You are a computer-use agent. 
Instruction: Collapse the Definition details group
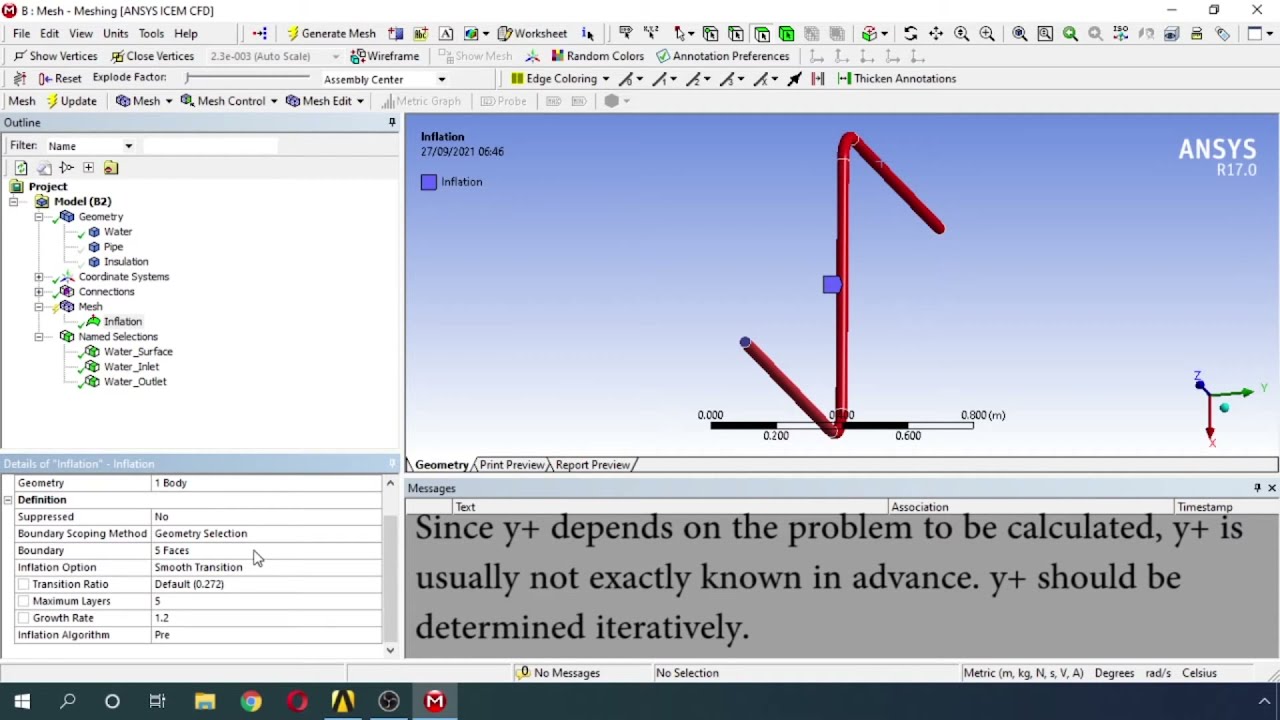point(8,500)
